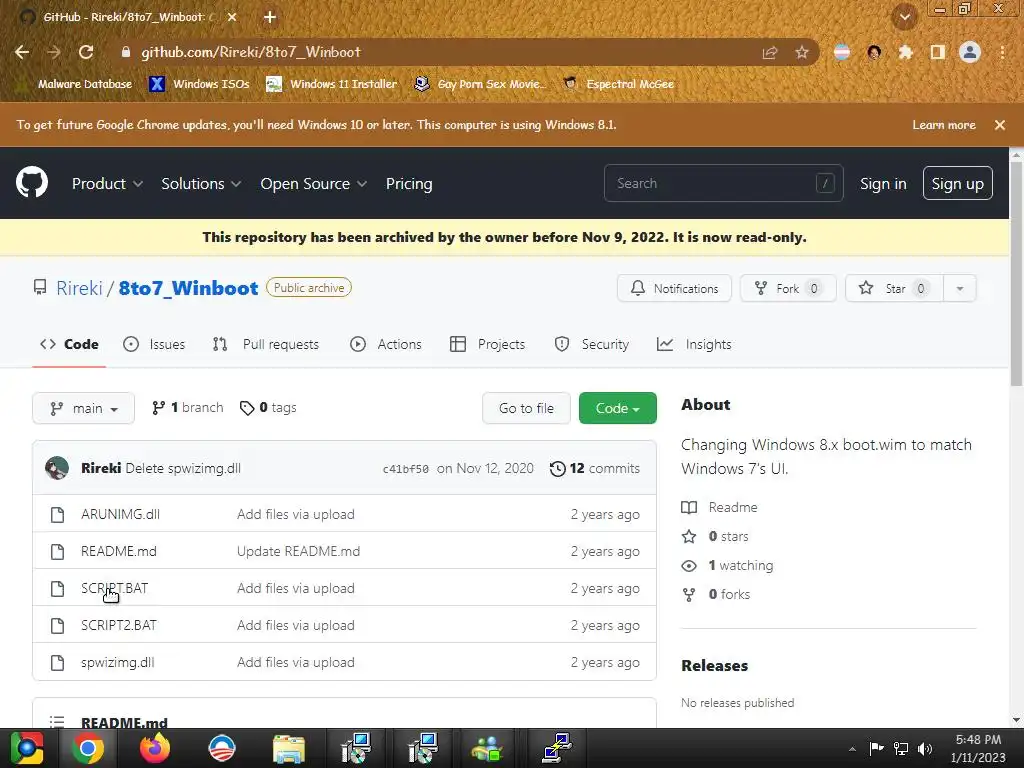Expand the Open Source menu

click(313, 184)
